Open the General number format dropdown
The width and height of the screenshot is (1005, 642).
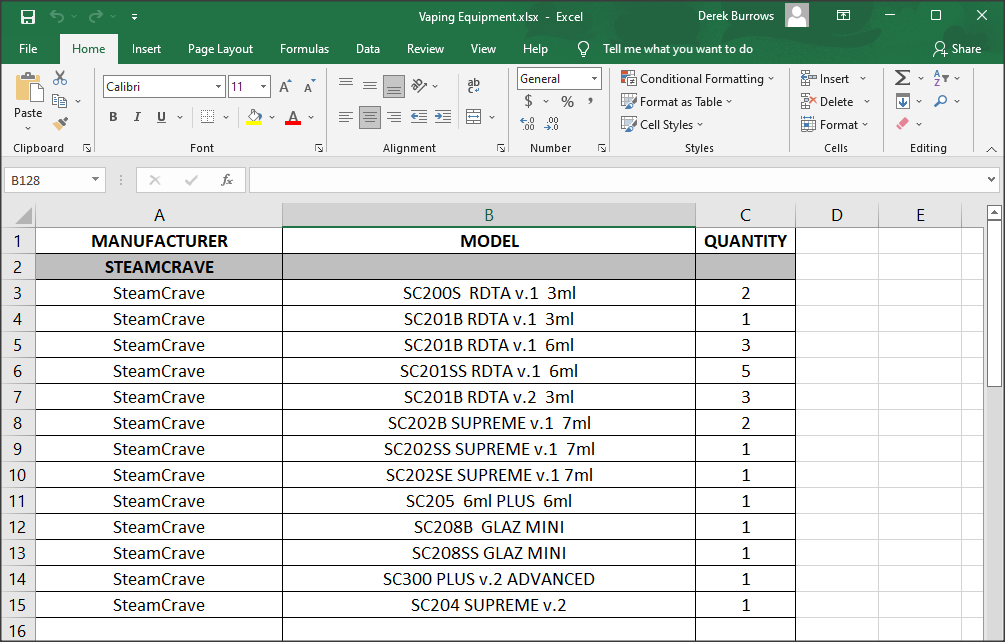point(594,78)
